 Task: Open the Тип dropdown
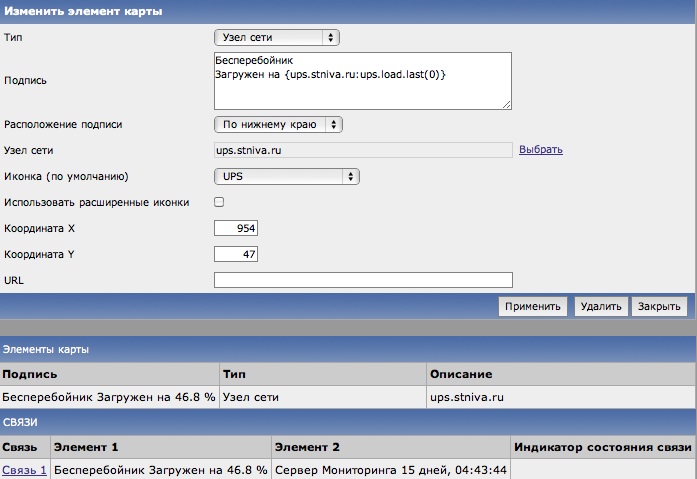click(x=277, y=37)
